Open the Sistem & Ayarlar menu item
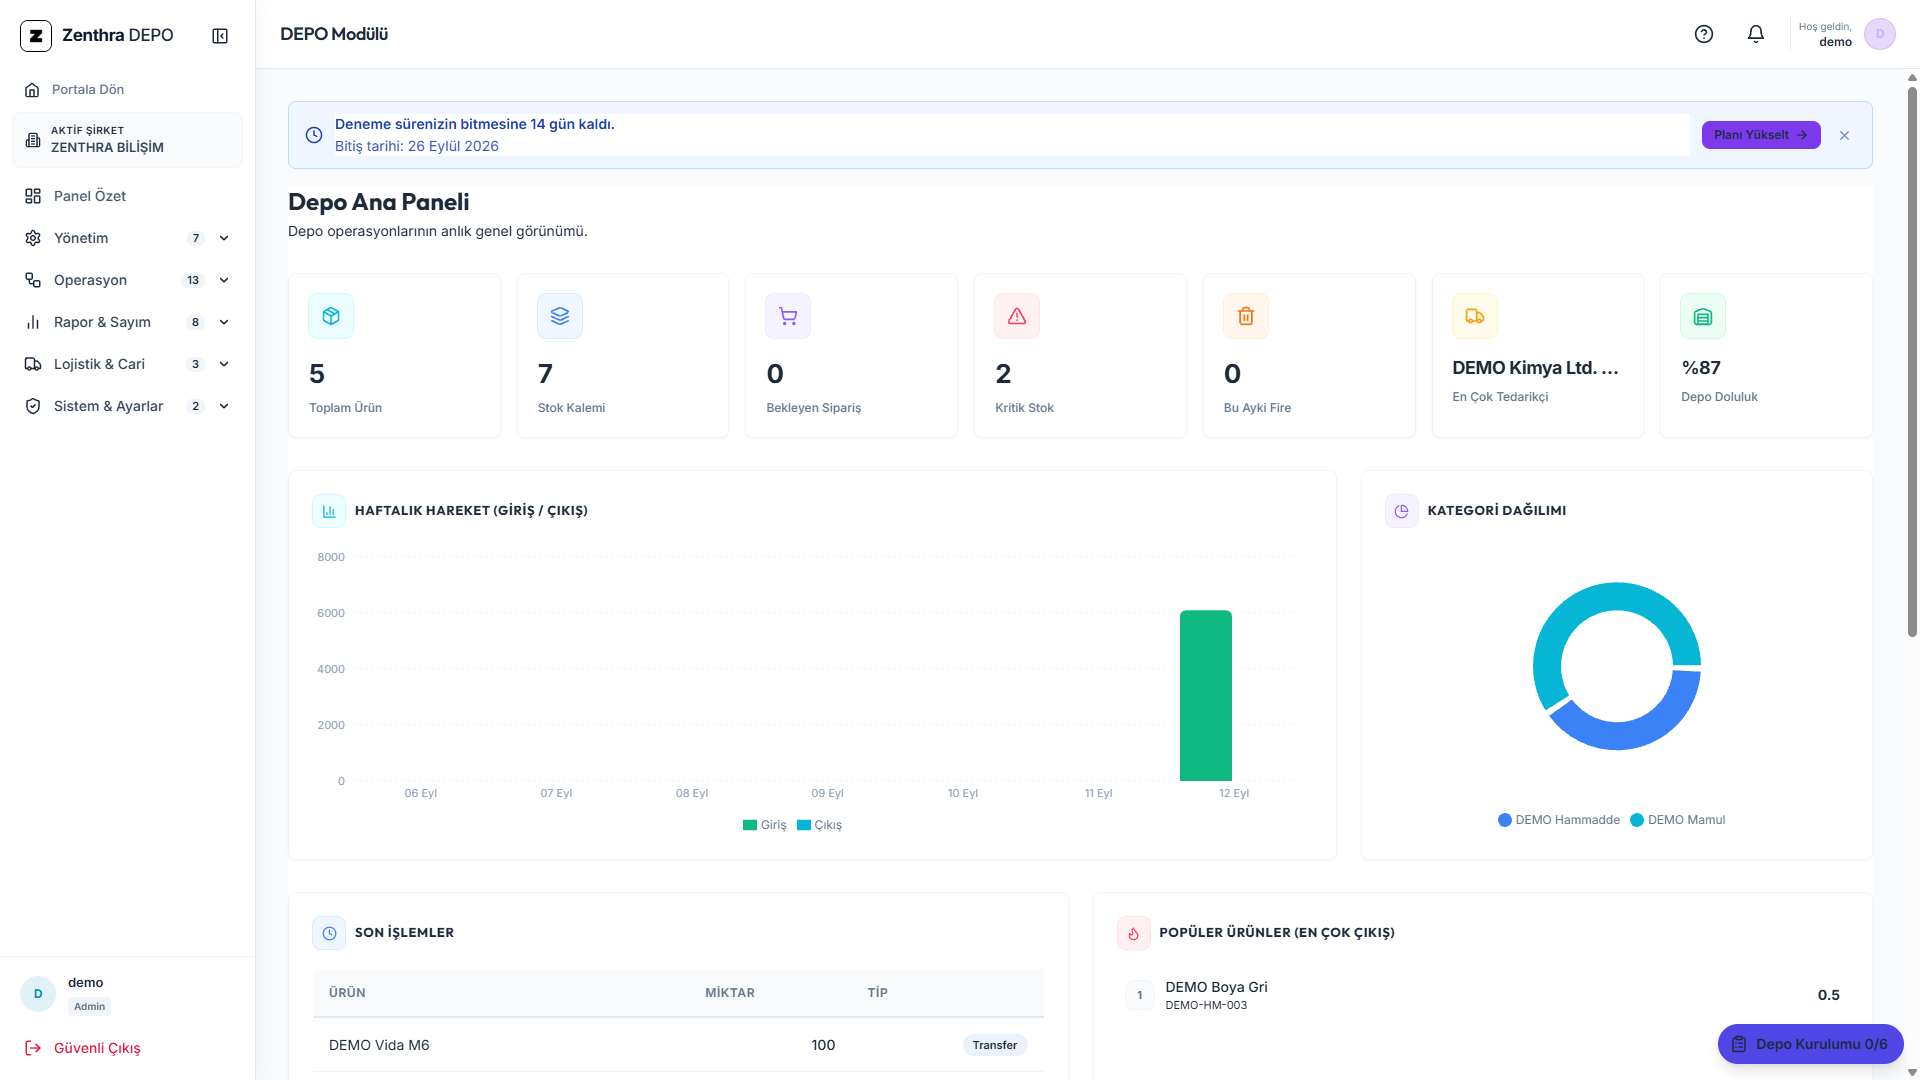The height and width of the screenshot is (1080, 1920). point(127,406)
